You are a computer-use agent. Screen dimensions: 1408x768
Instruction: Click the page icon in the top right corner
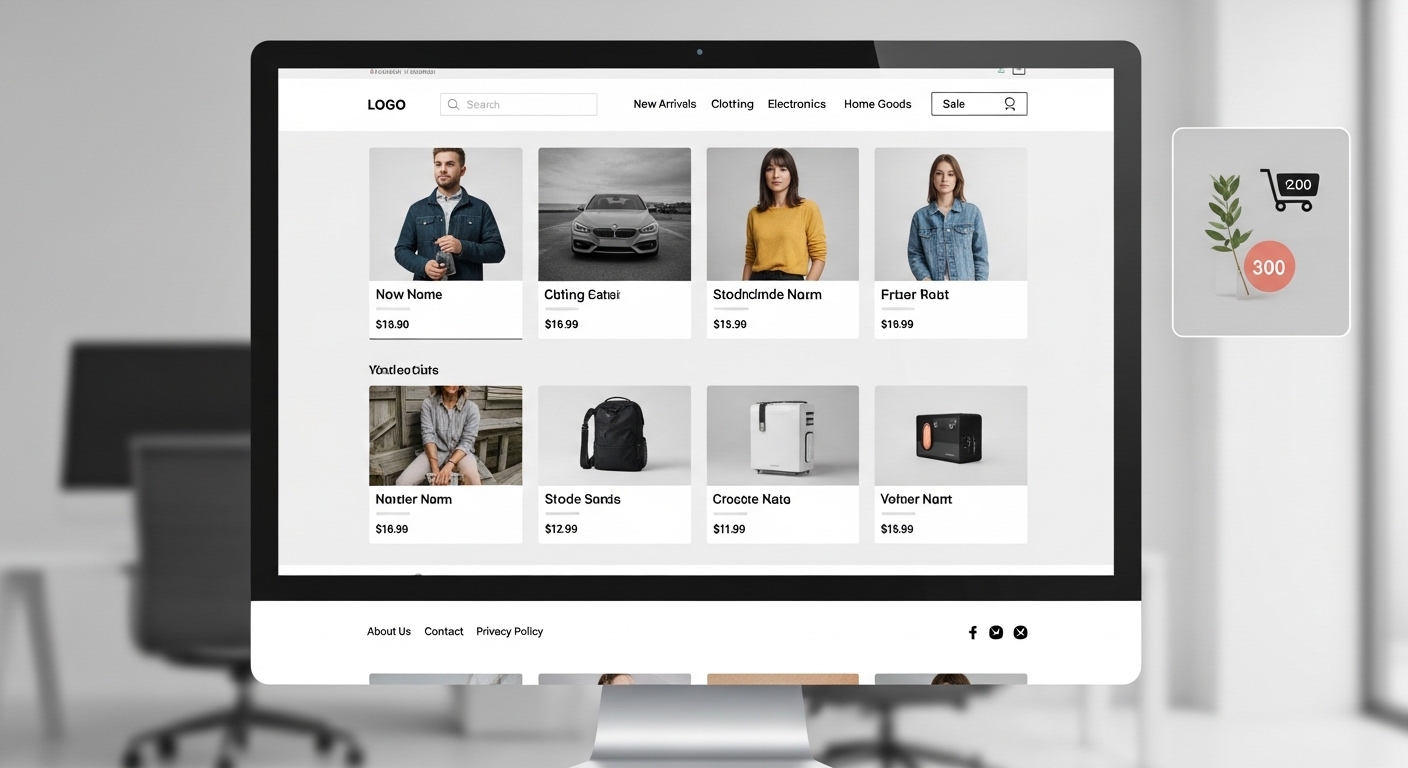click(x=1019, y=70)
